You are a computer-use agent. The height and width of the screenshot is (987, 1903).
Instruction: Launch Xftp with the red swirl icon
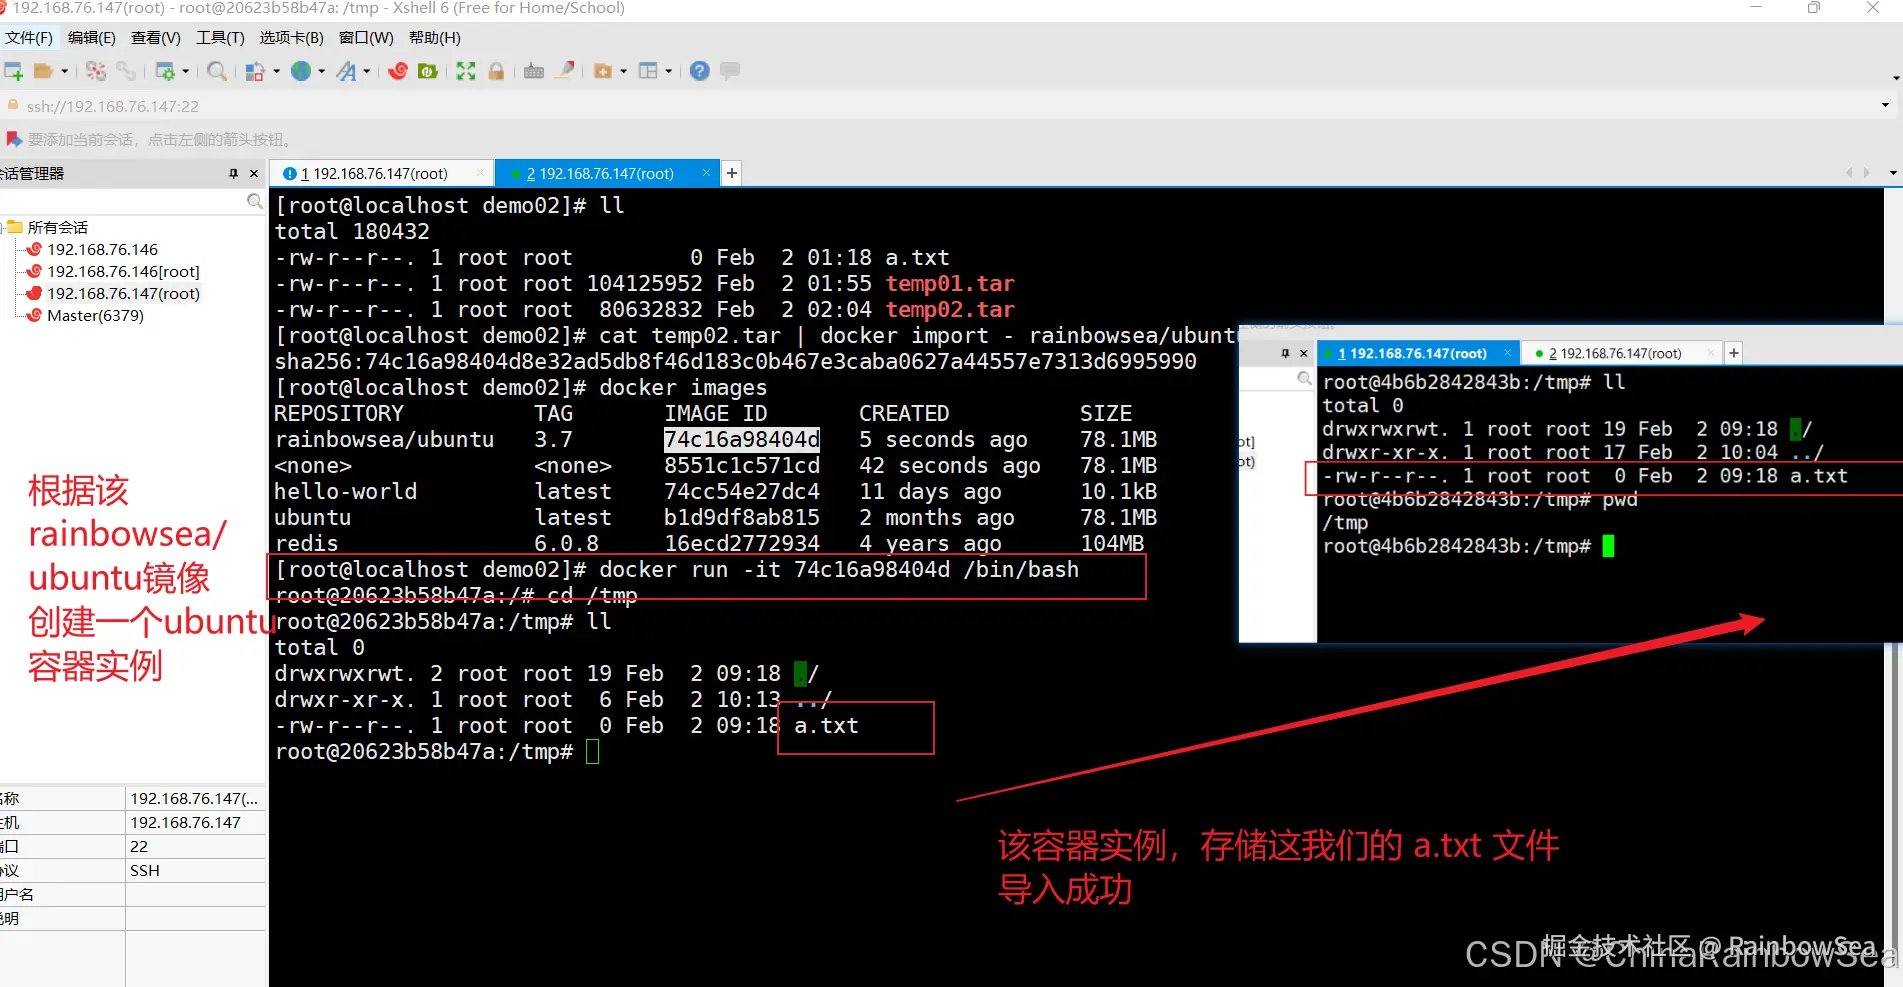398,71
